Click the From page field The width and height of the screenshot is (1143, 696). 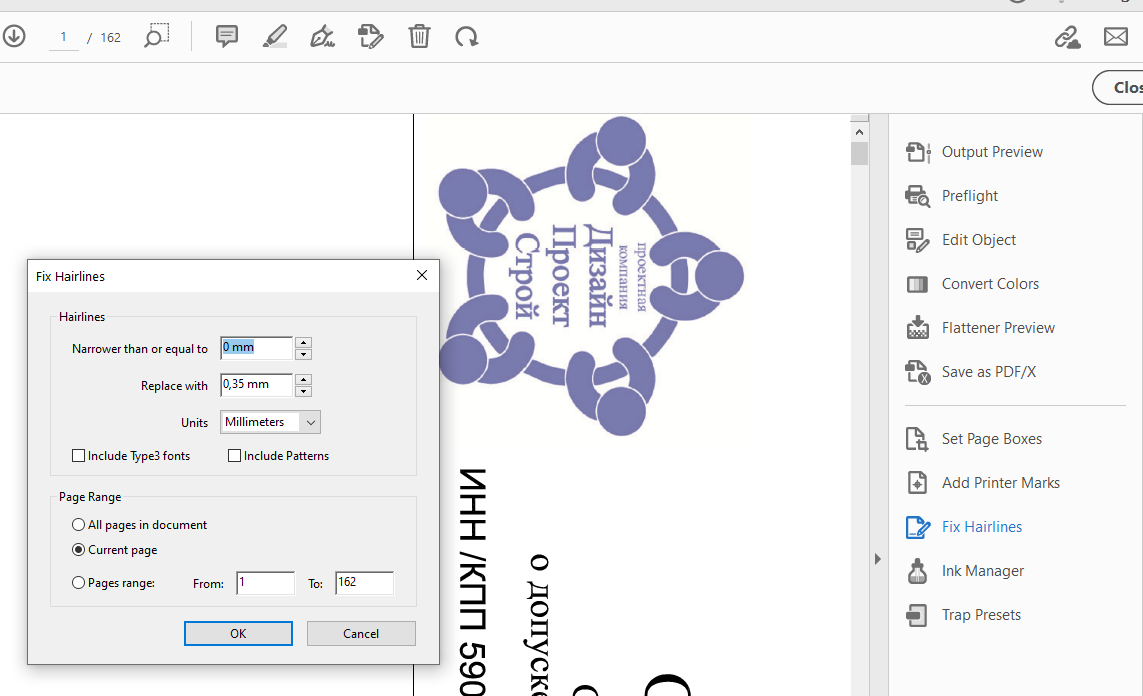(265, 583)
